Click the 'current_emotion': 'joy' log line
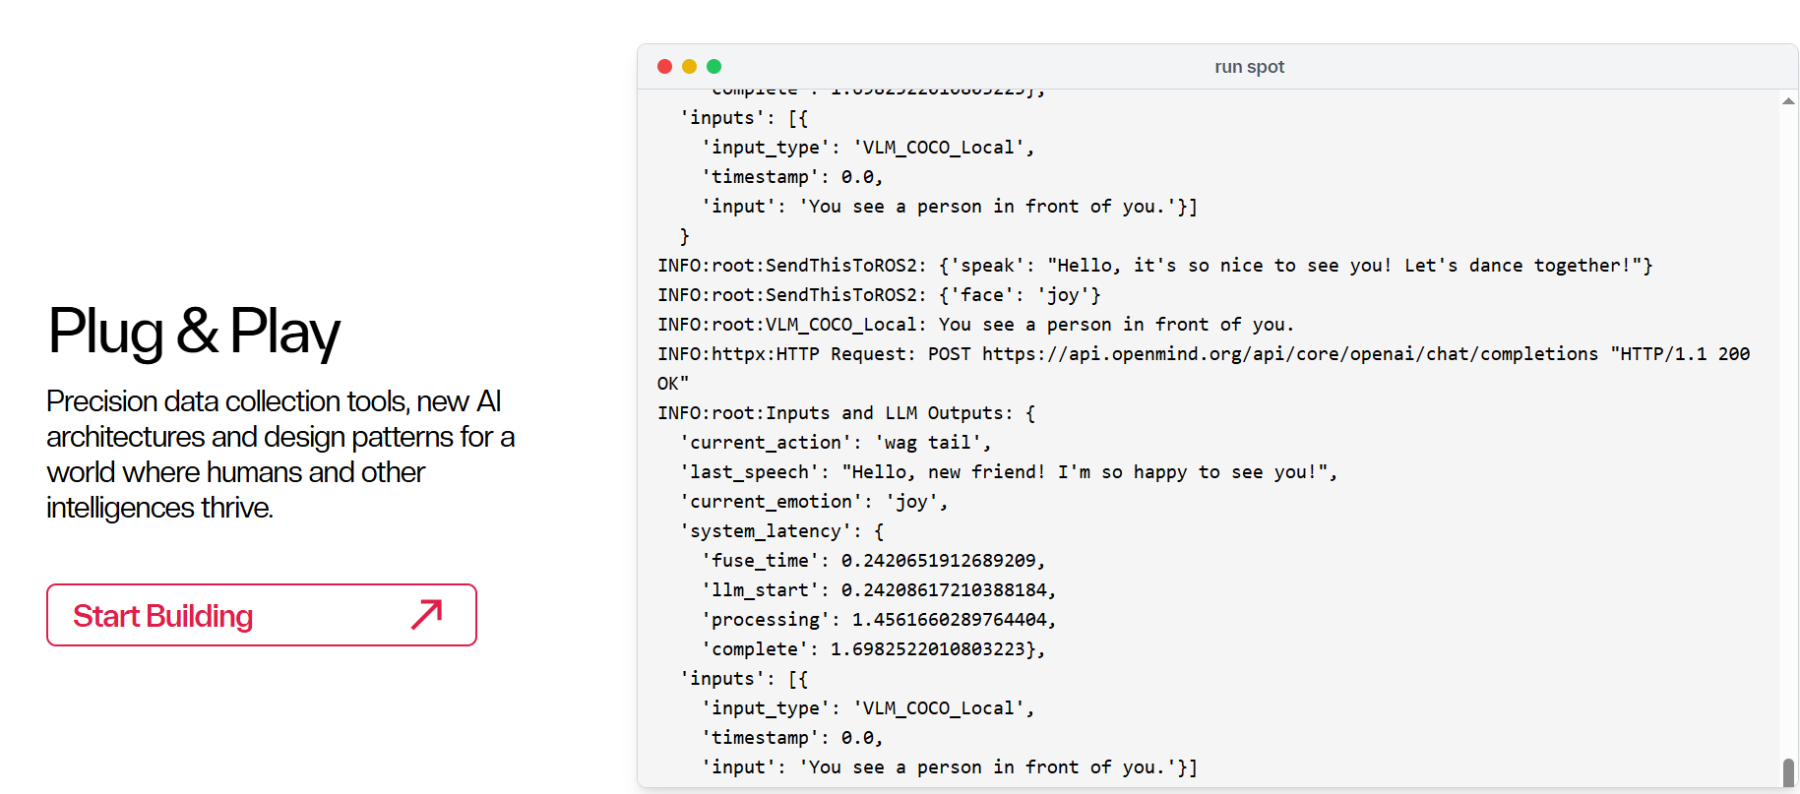Screen dimensions: 1800x794 [x=813, y=501]
